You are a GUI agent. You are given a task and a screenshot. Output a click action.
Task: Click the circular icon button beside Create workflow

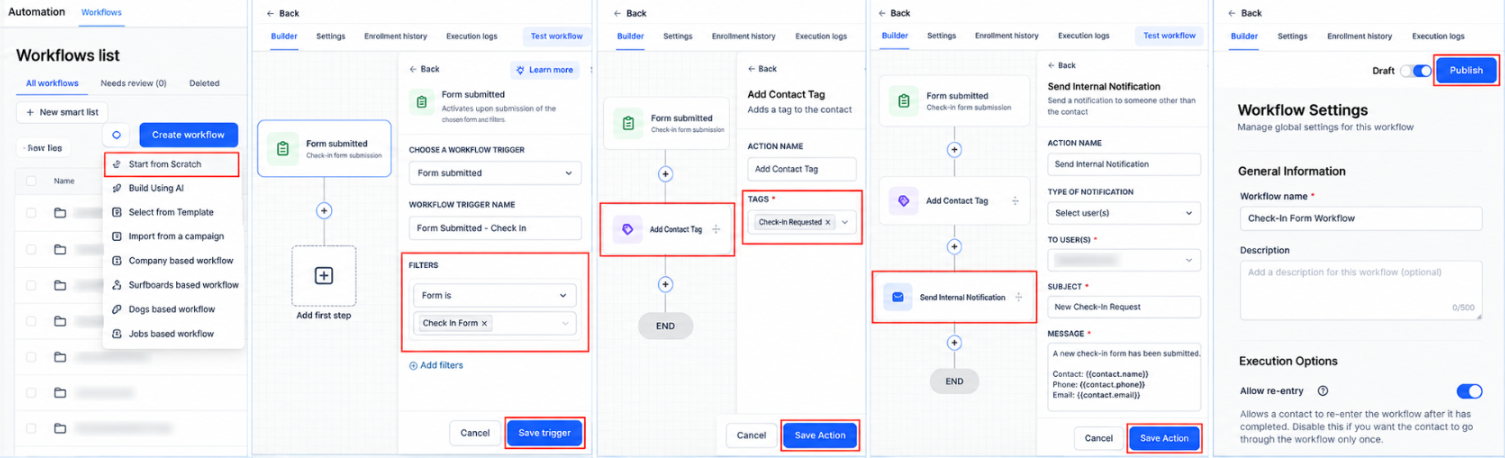(117, 135)
